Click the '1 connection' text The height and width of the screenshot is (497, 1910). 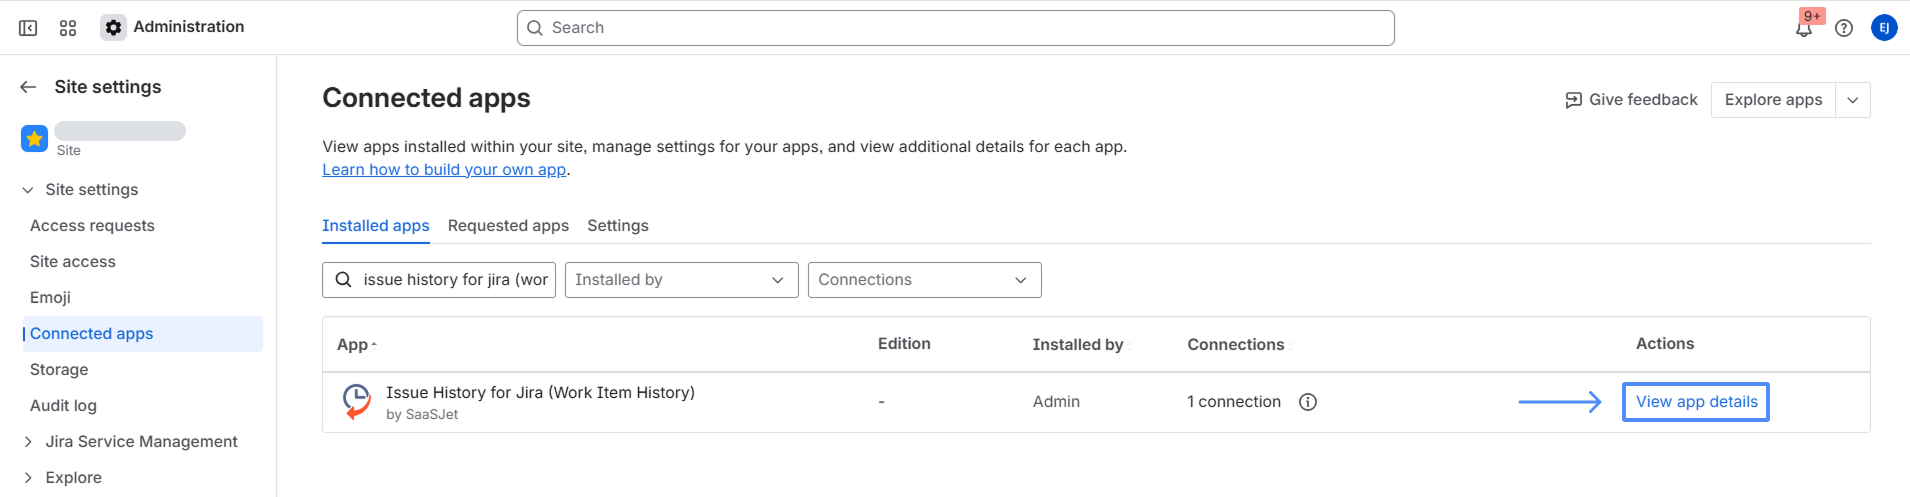pyautogui.click(x=1234, y=402)
